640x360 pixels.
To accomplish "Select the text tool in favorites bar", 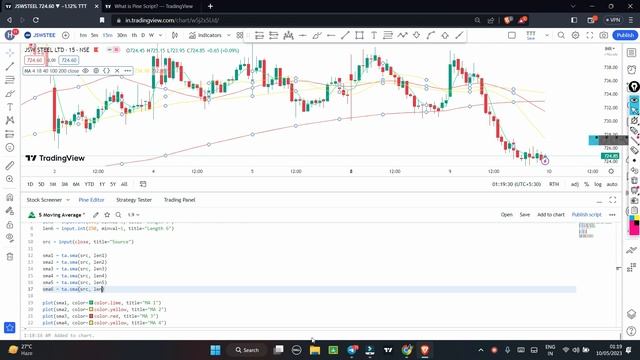I will click(373, 36).
